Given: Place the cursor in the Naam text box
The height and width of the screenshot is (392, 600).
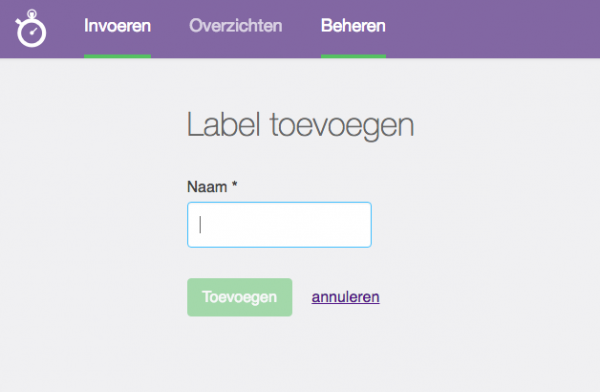Looking at the screenshot, I should [279, 225].
